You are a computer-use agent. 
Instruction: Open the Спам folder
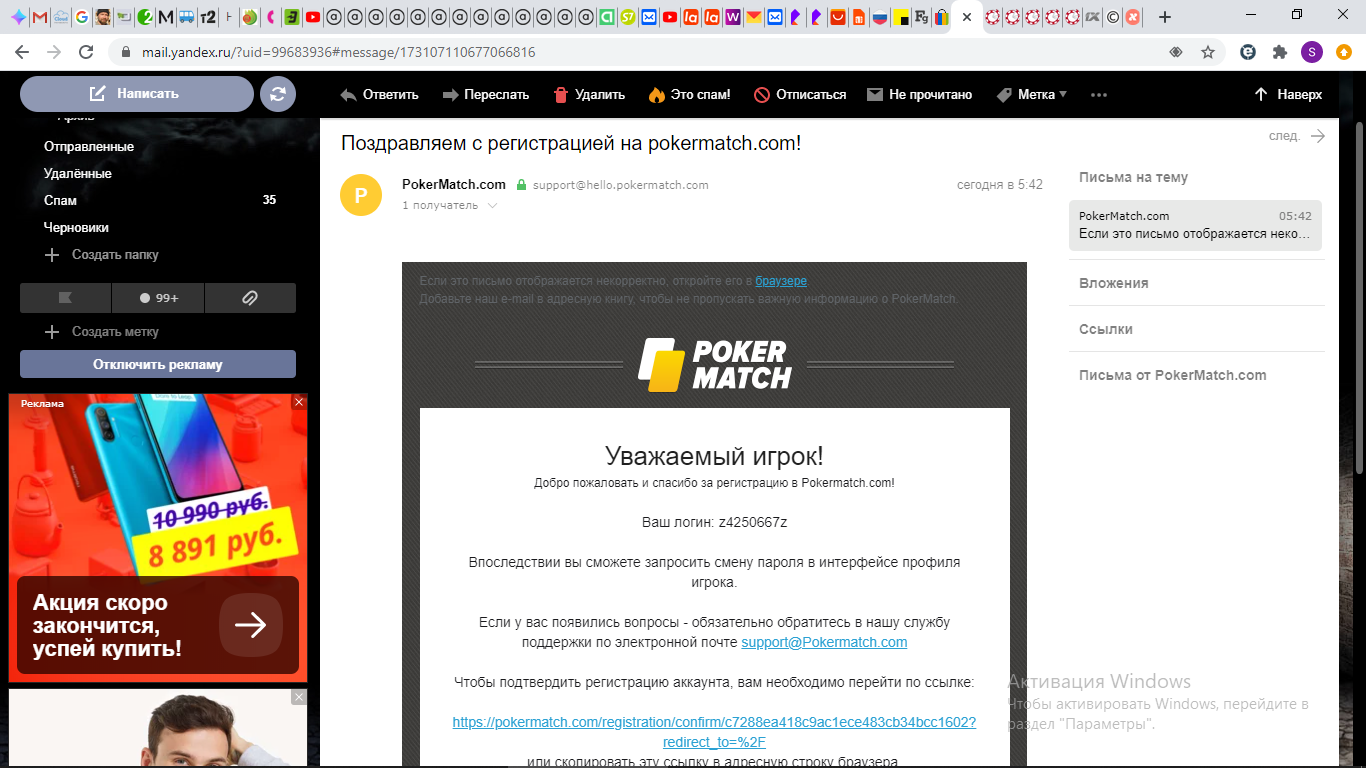pyautogui.click(x=60, y=201)
